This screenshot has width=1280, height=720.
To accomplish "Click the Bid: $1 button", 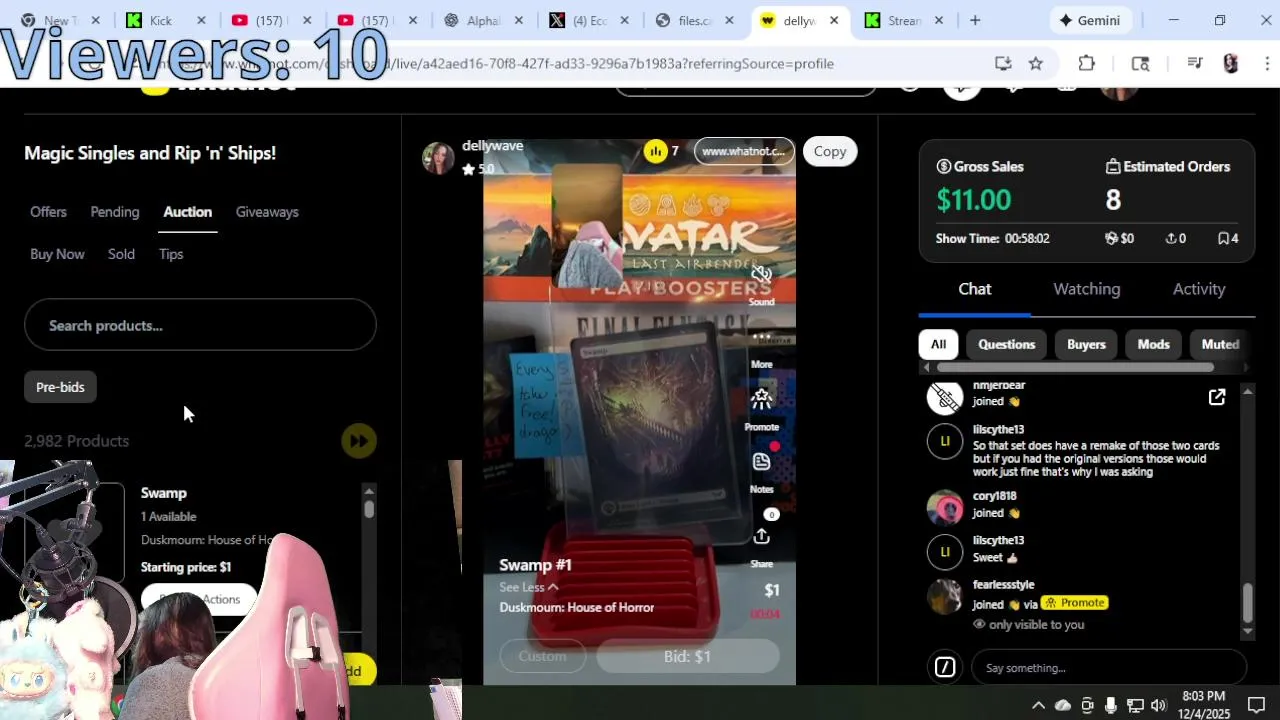I will click(x=687, y=656).
